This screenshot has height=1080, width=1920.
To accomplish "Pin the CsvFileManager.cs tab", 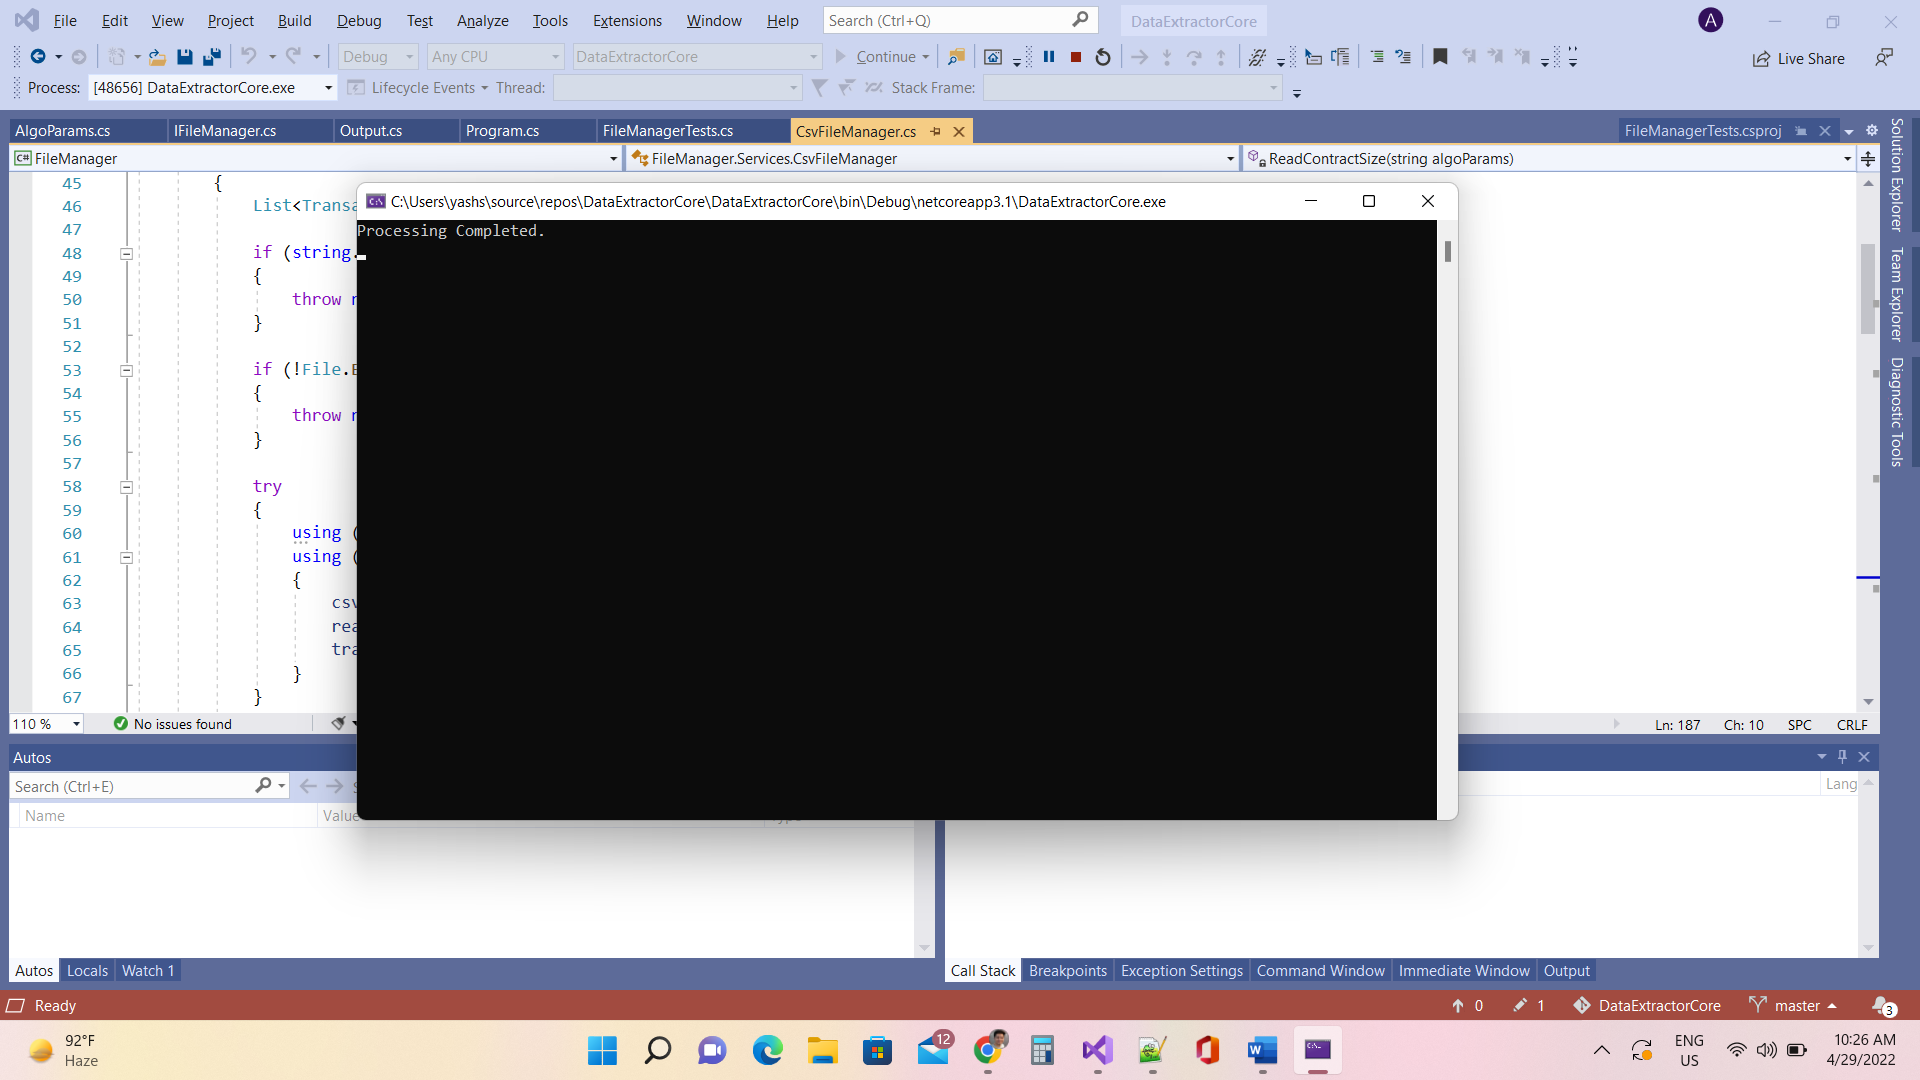I will 936,131.
